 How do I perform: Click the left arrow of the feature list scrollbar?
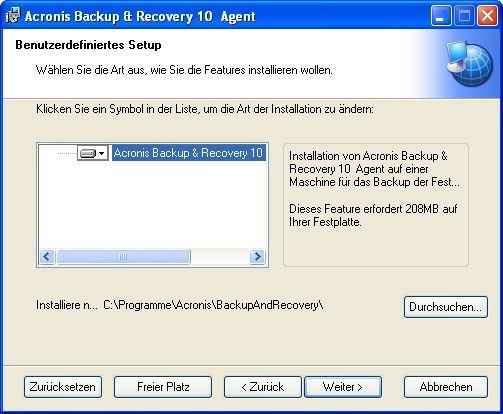tap(47, 257)
